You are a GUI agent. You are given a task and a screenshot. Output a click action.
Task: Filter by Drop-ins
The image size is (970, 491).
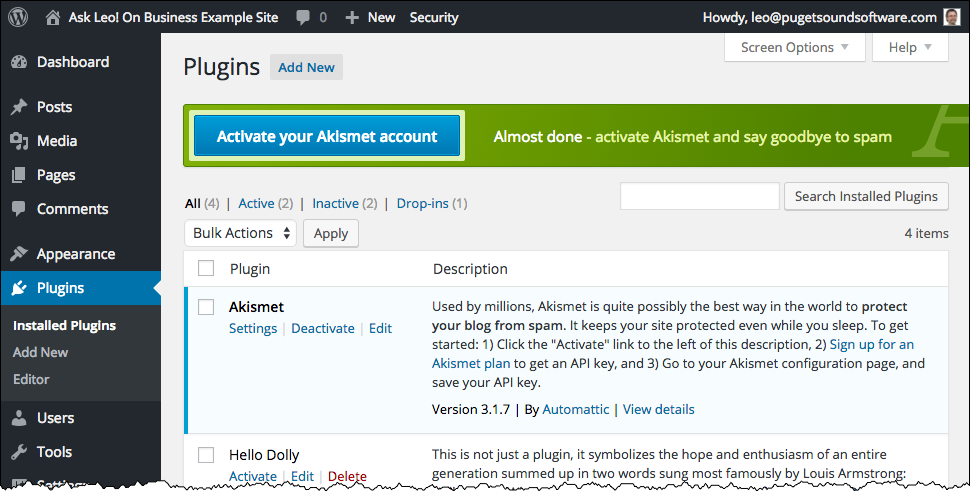[423, 203]
